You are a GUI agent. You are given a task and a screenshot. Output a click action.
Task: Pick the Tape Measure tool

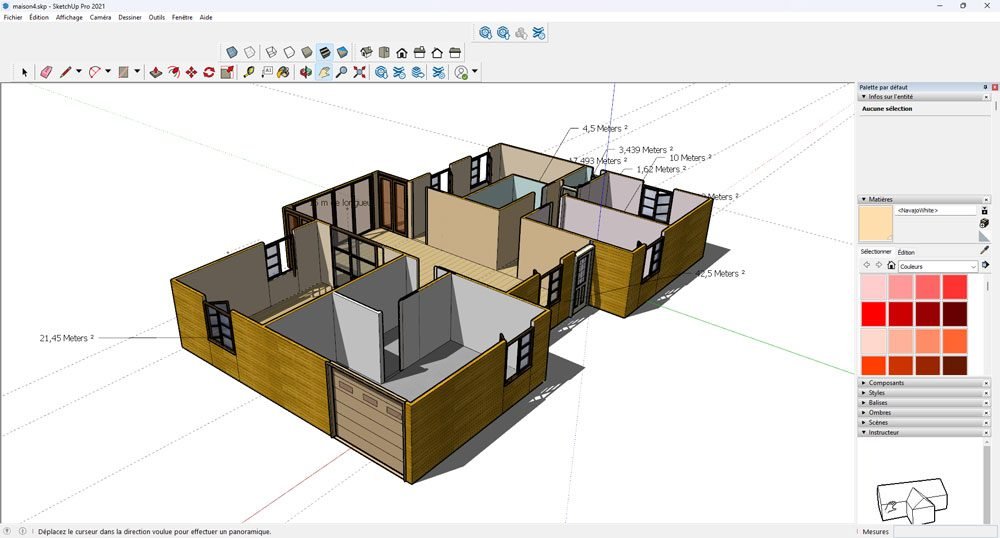click(x=249, y=72)
